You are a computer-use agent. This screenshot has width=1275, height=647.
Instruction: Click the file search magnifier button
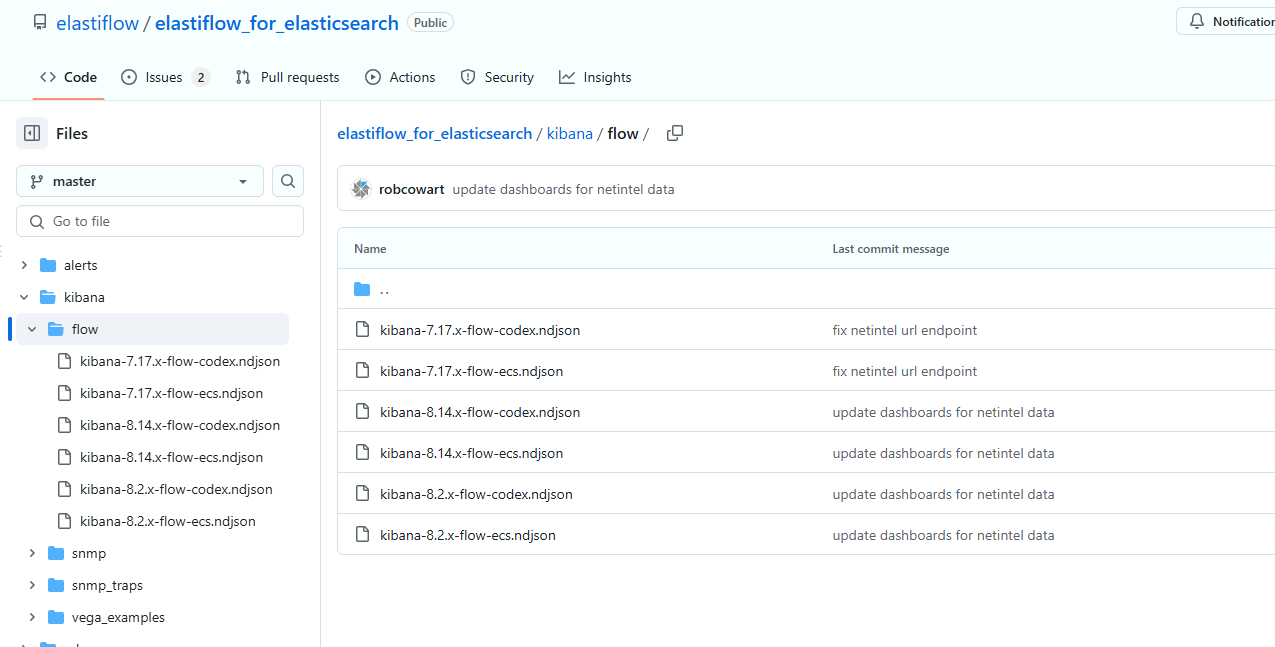(x=288, y=181)
